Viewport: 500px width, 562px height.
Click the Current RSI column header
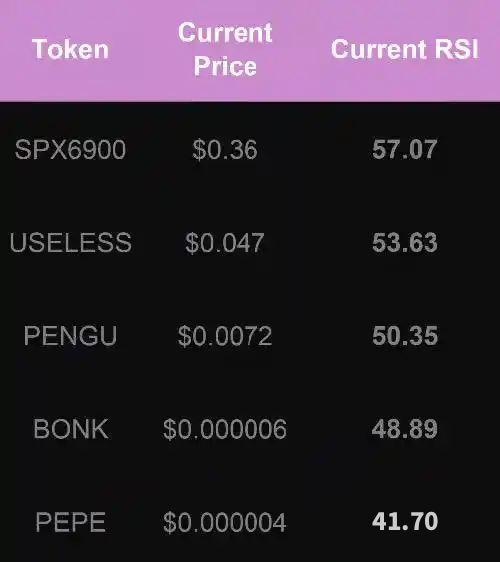click(405, 49)
